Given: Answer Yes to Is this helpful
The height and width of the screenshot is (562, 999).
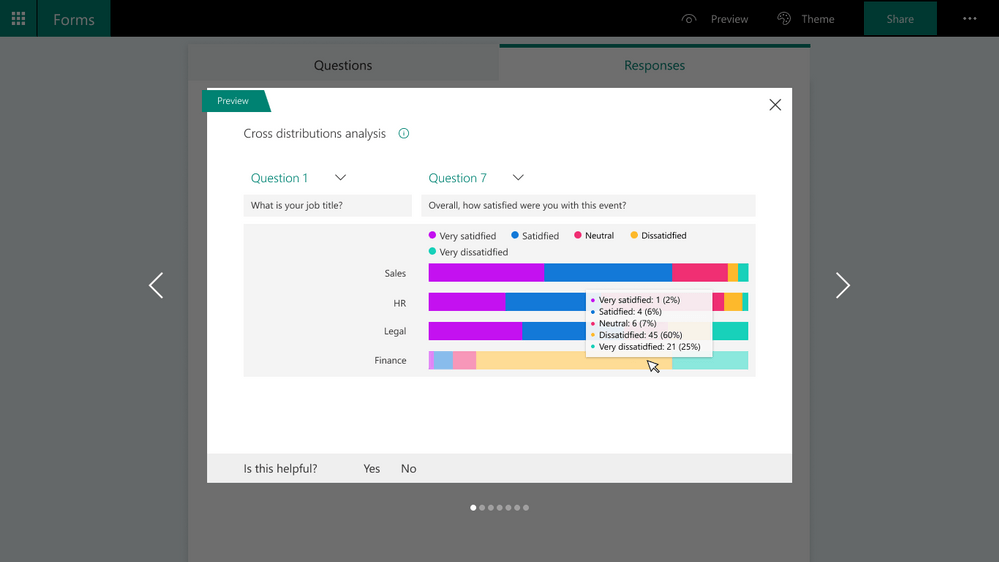Looking at the screenshot, I should point(371,468).
